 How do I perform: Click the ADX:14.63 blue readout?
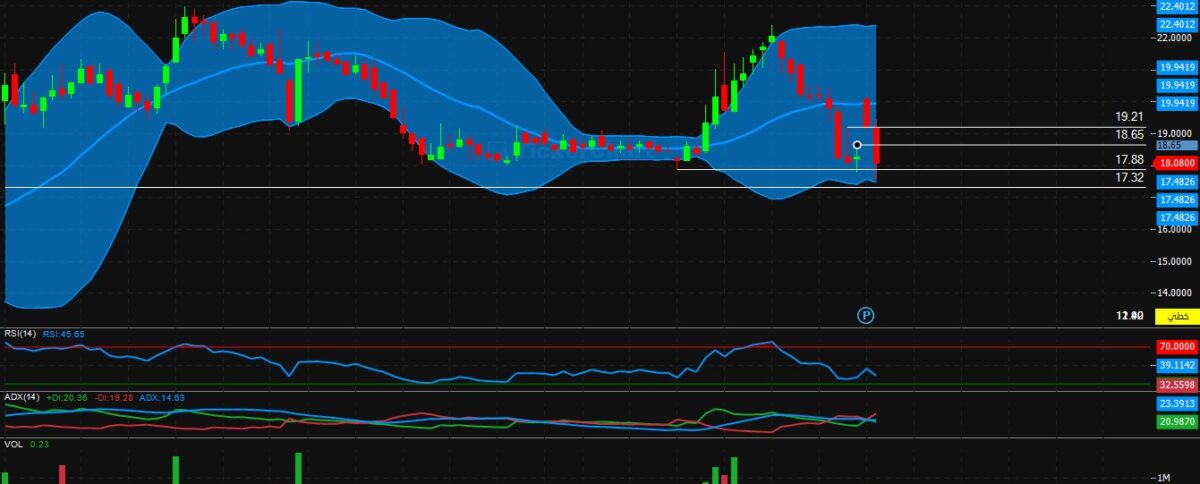click(161, 397)
